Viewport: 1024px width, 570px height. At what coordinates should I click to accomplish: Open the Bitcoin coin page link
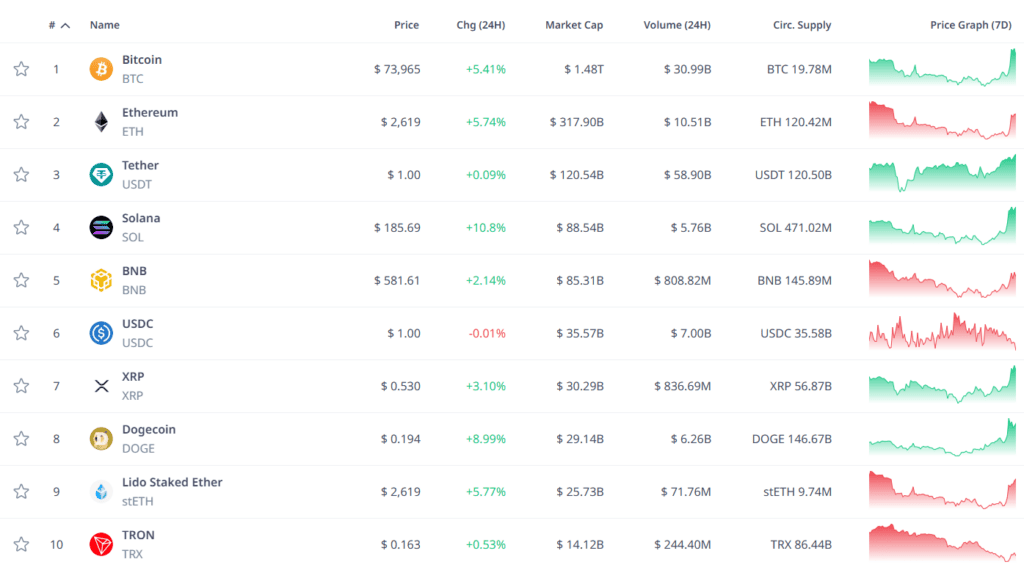click(x=142, y=60)
